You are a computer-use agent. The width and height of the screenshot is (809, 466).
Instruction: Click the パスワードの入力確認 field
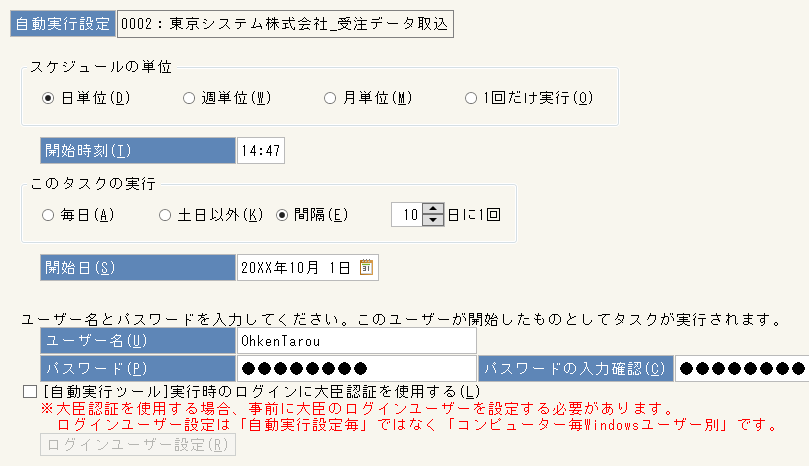[742, 368]
